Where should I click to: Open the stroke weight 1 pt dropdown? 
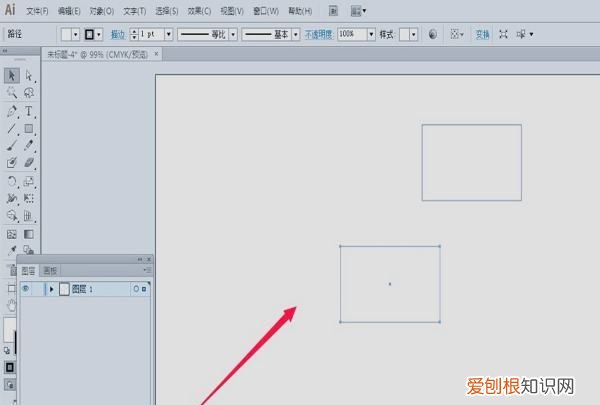pyautogui.click(x=168, y=33)
